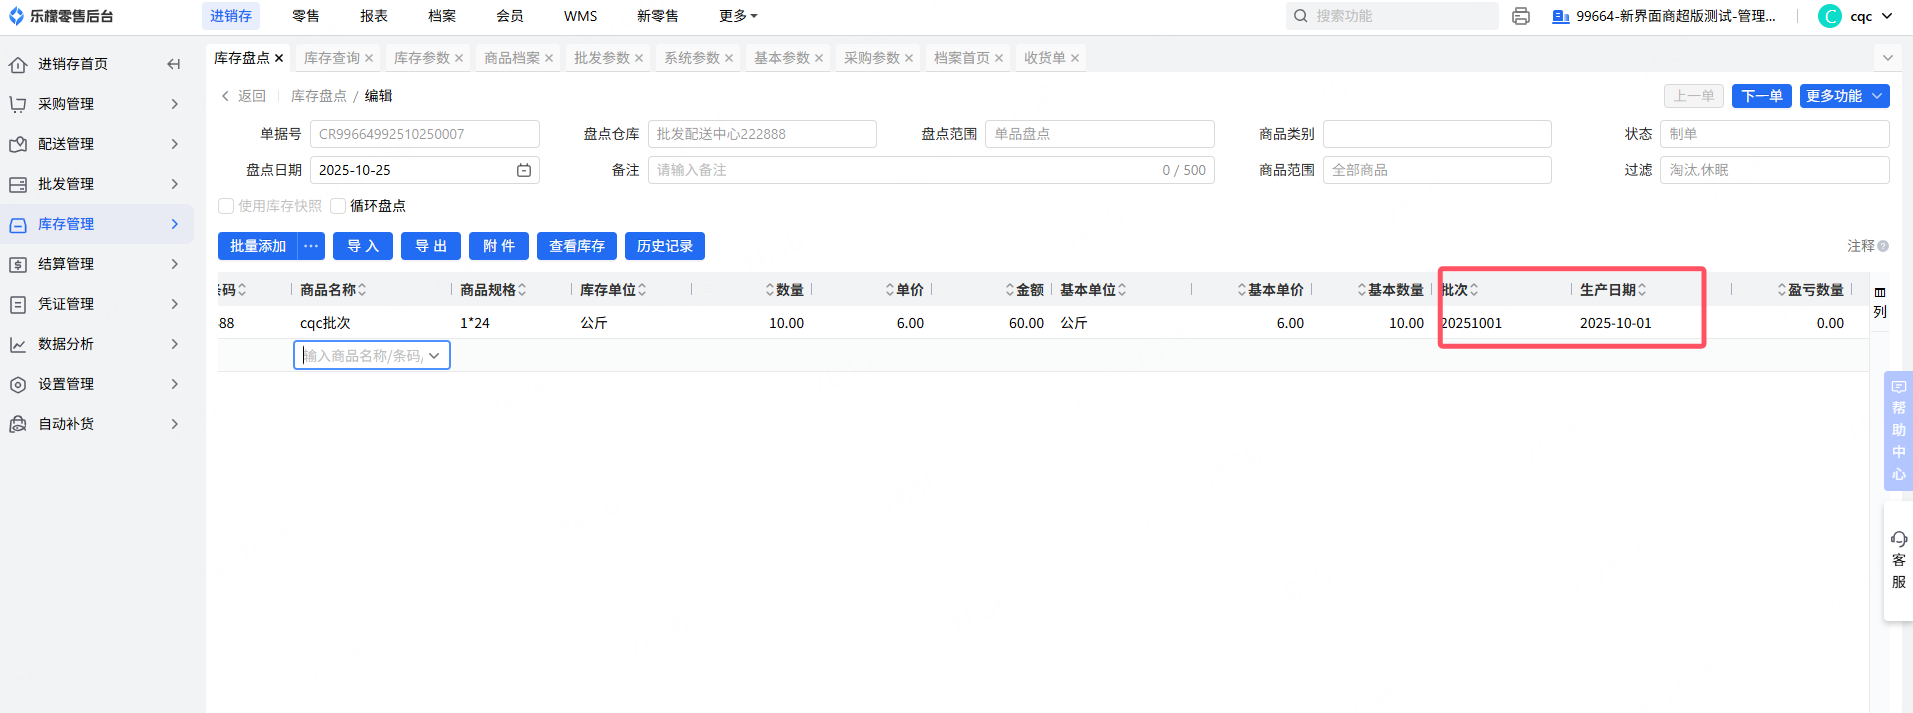The image size is (1913, 713).
Task: Expand the 数据分析 sidebar section
Action: 175,344
